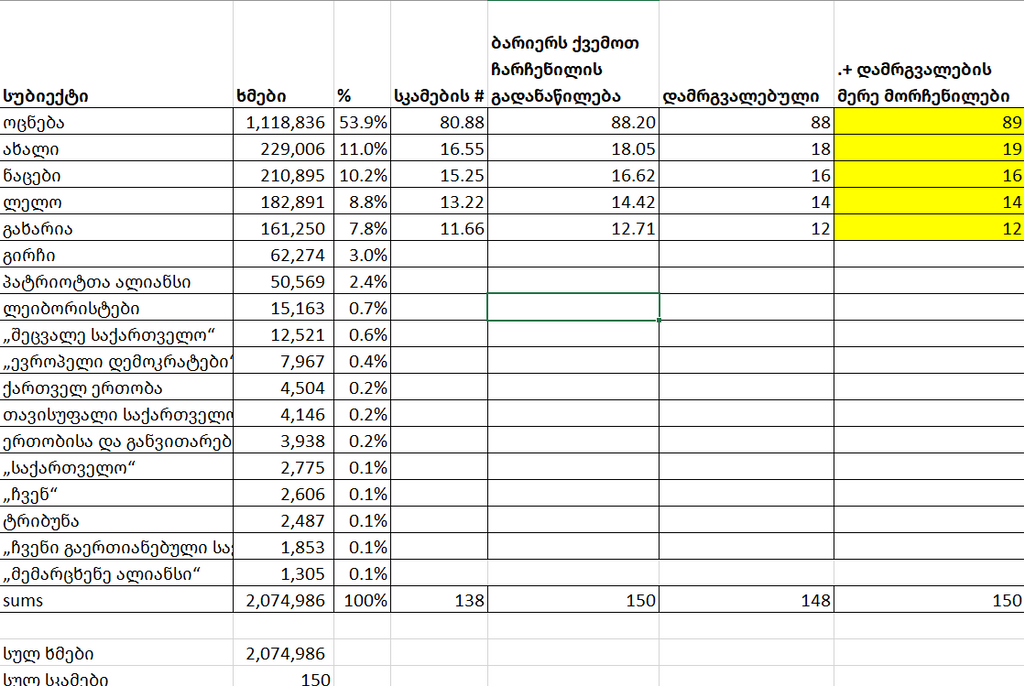The width and height of the screenshot is (1024, 686).
Task: Click the cell with 210,895
Action: tap(283, 176)
